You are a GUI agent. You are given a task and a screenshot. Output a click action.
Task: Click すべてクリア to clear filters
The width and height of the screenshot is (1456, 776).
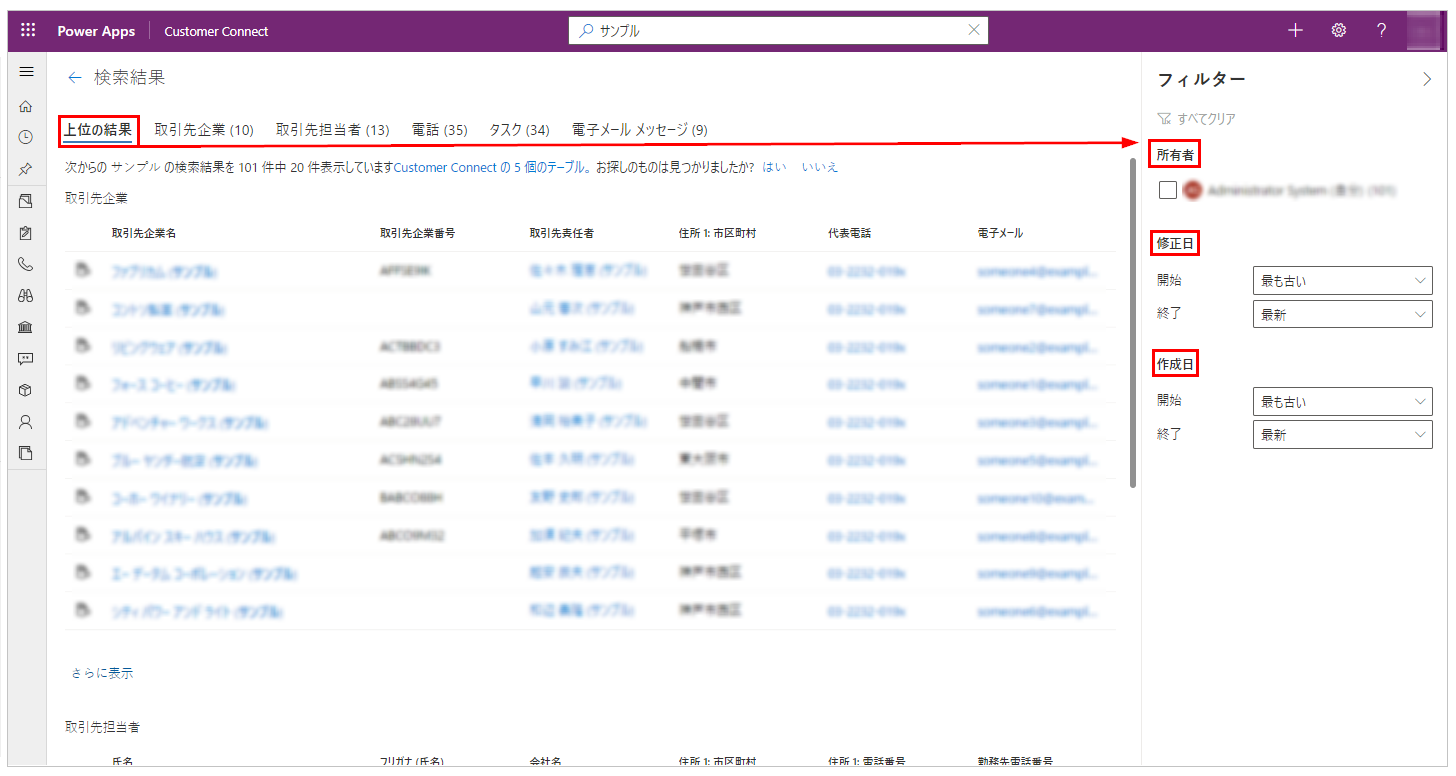[x=1206, y=119]
